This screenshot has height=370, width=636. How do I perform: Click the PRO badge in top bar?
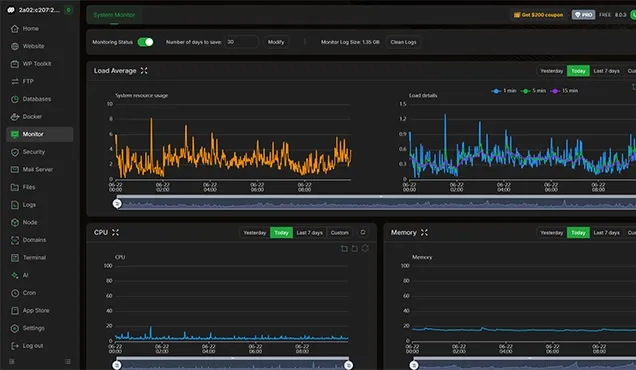tap(583, 15)
